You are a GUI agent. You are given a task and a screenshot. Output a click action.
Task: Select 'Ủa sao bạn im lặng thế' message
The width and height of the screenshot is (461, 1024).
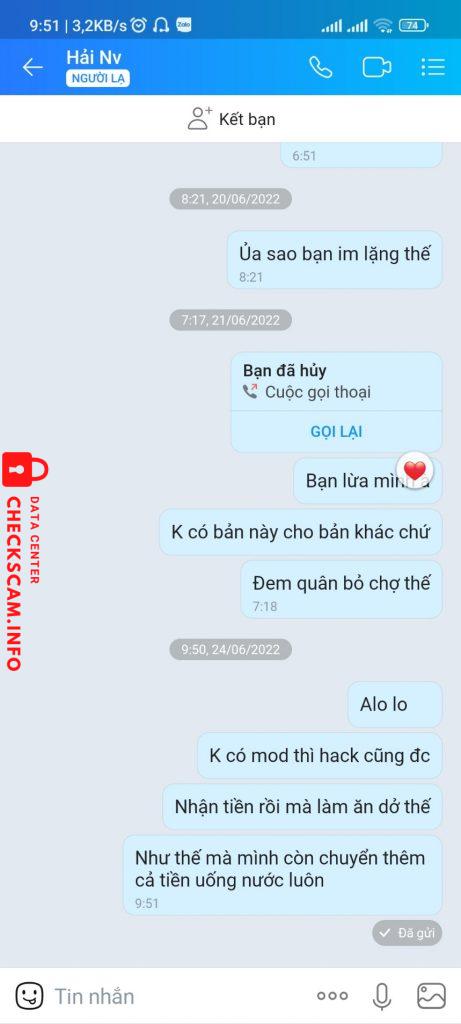tap(335, 259)
